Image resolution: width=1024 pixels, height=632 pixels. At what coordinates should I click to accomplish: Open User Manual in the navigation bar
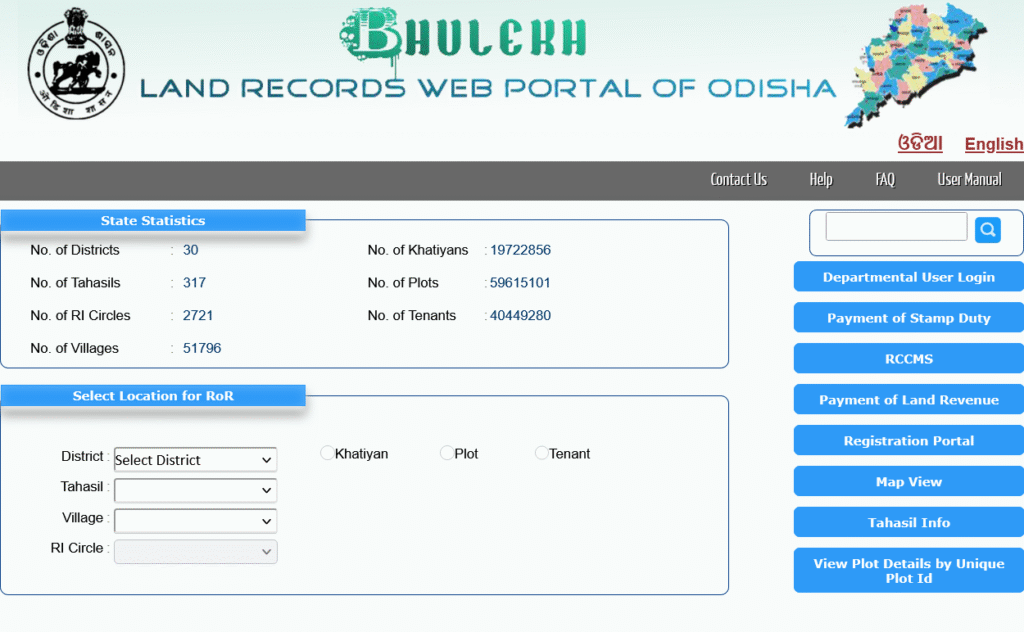[969, 180]
